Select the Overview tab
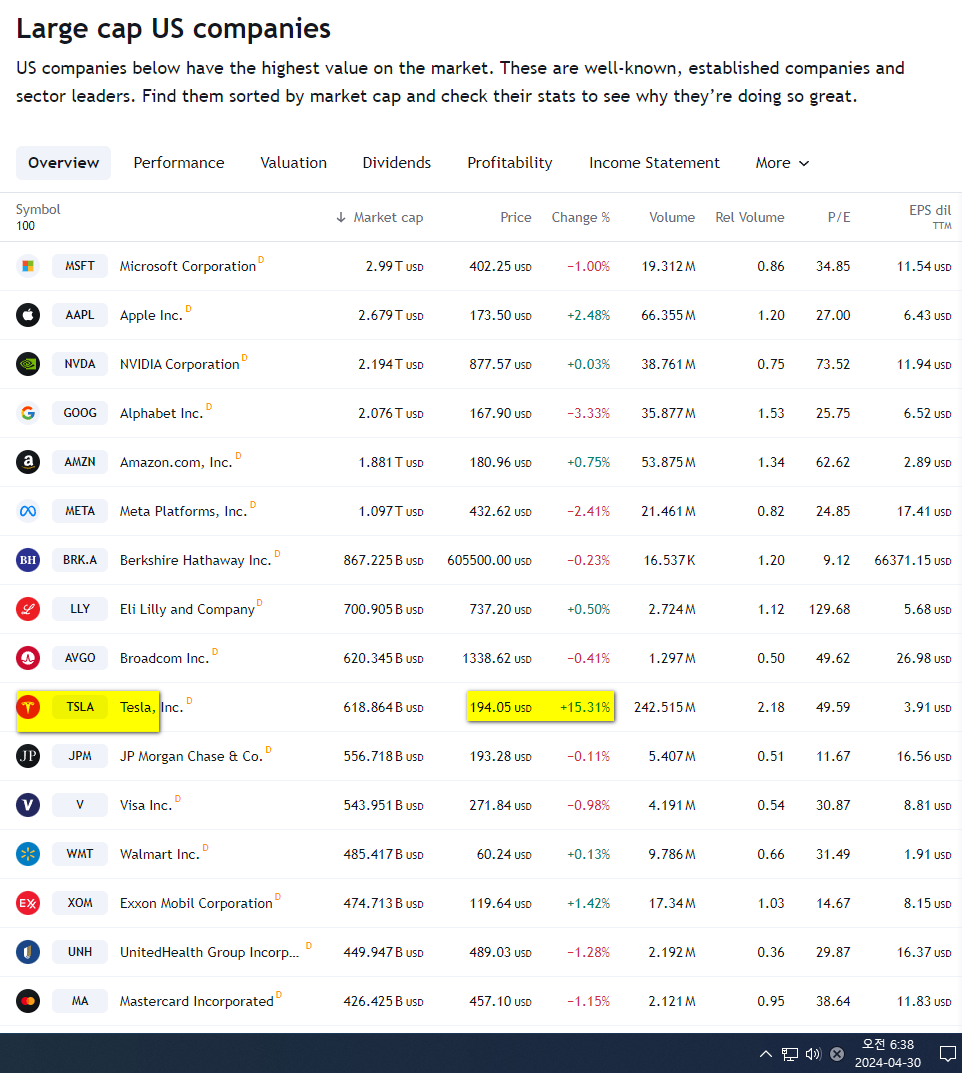962x1073 pixels. (64, 163)
